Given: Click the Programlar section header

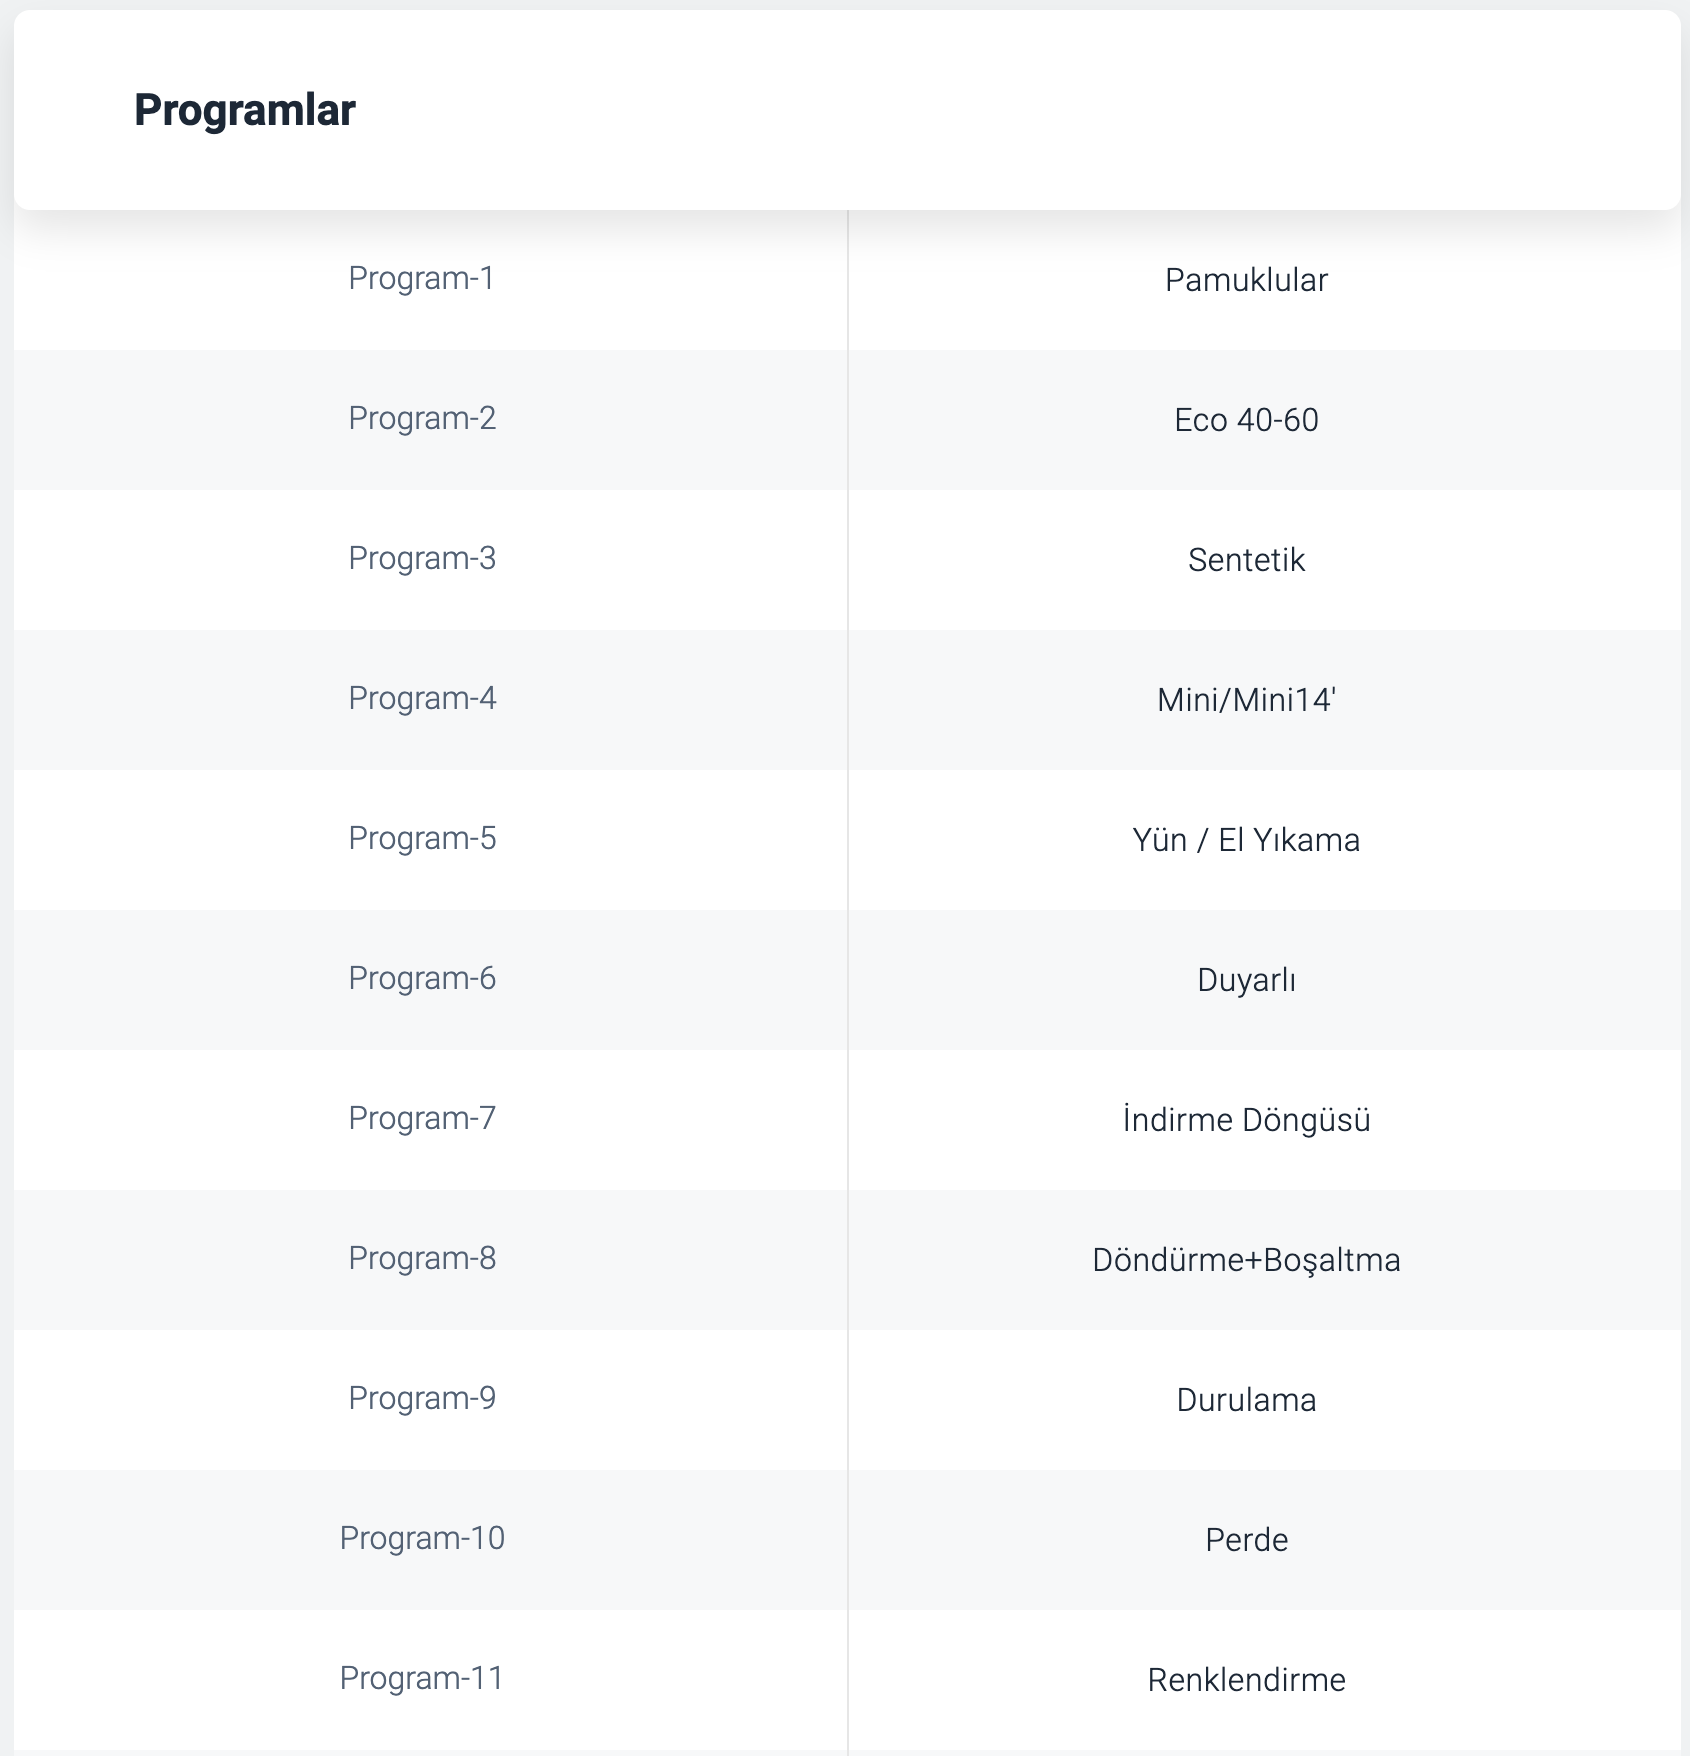Looking at the screenshot, I should tap(245, 110).
